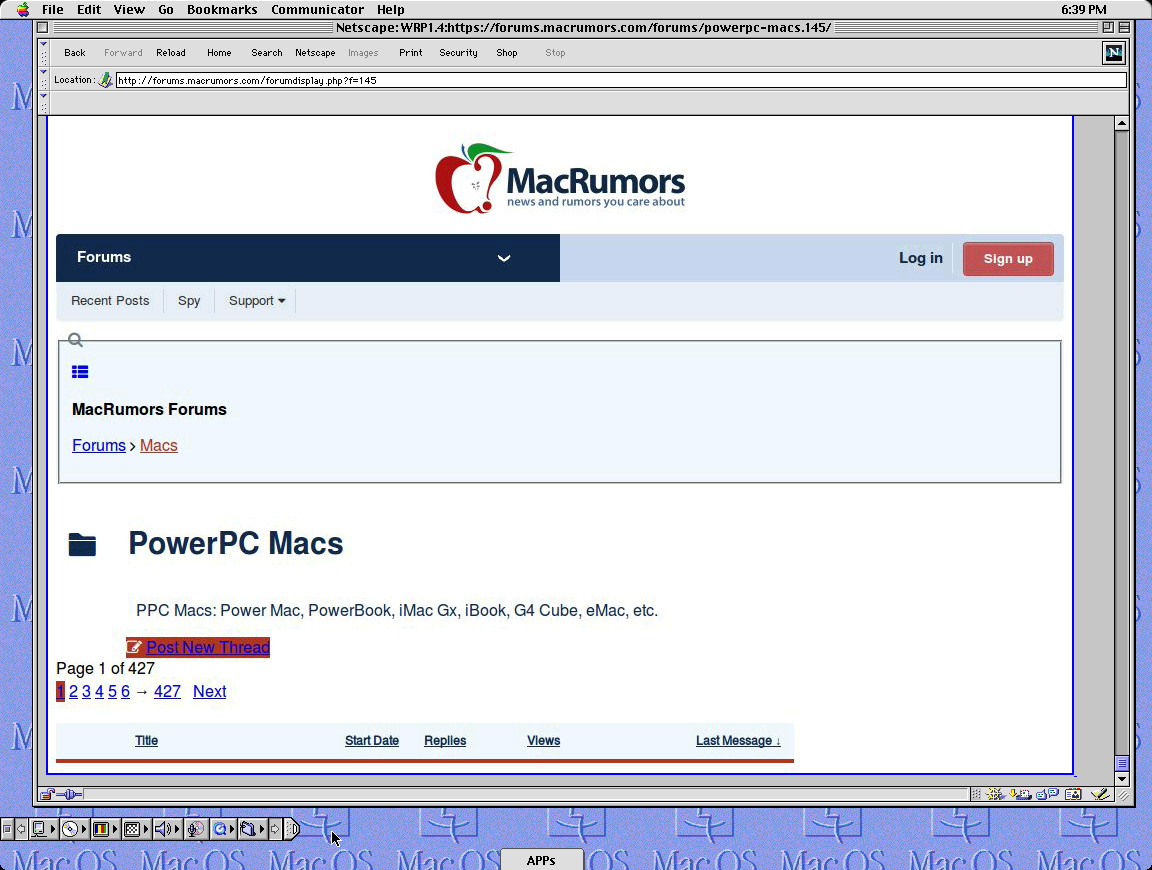This screenshot has height=870, width=1152.
Task: Click the PowerPC Macs folder icon
Action: [82, 544]
